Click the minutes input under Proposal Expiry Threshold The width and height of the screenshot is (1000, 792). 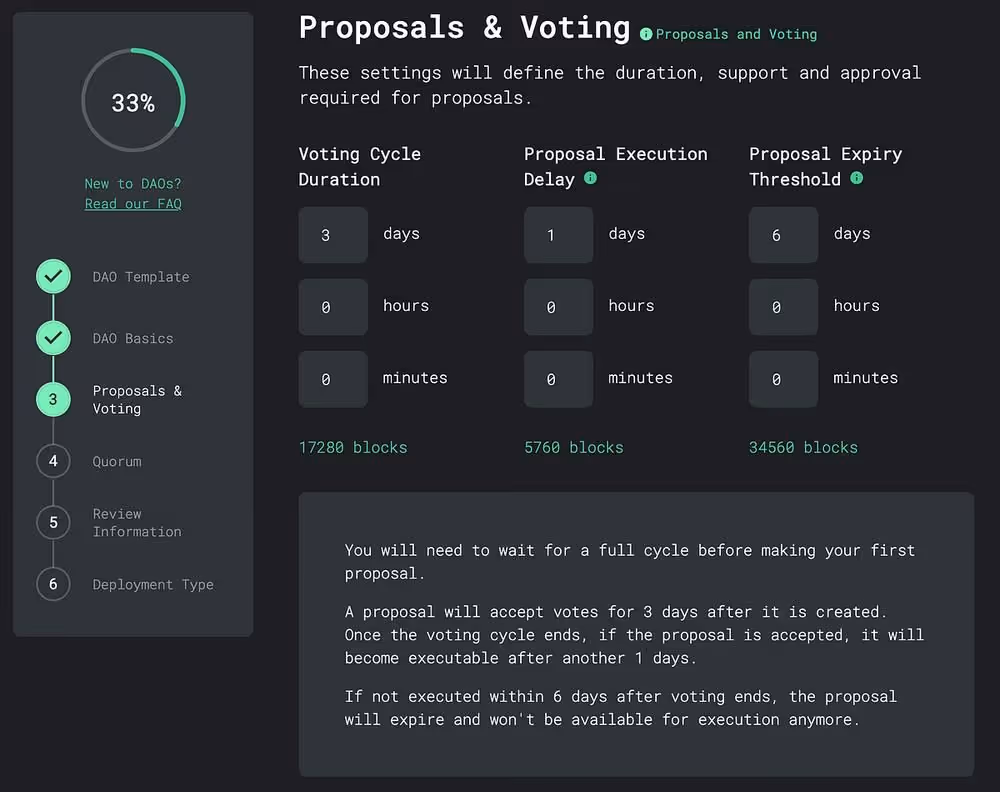(783, 379)
